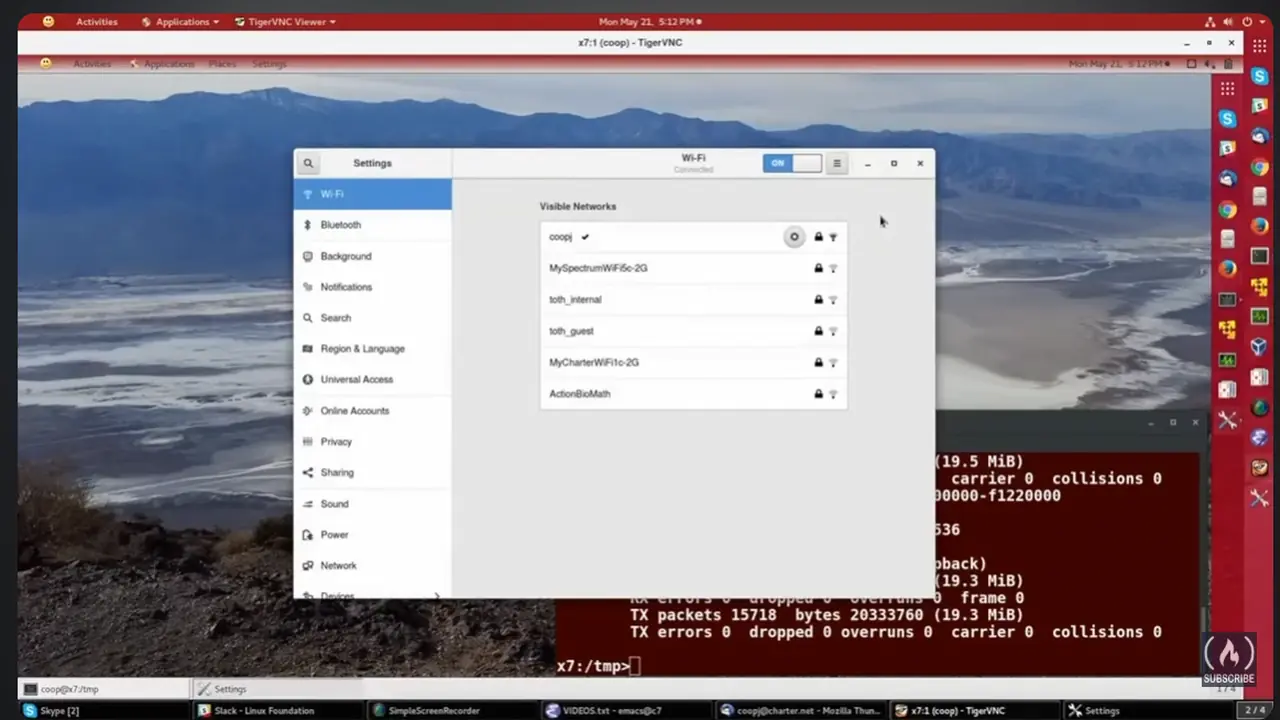Switch to Slack - Linux Foundation taskbar window

click(x=262, y=710)
